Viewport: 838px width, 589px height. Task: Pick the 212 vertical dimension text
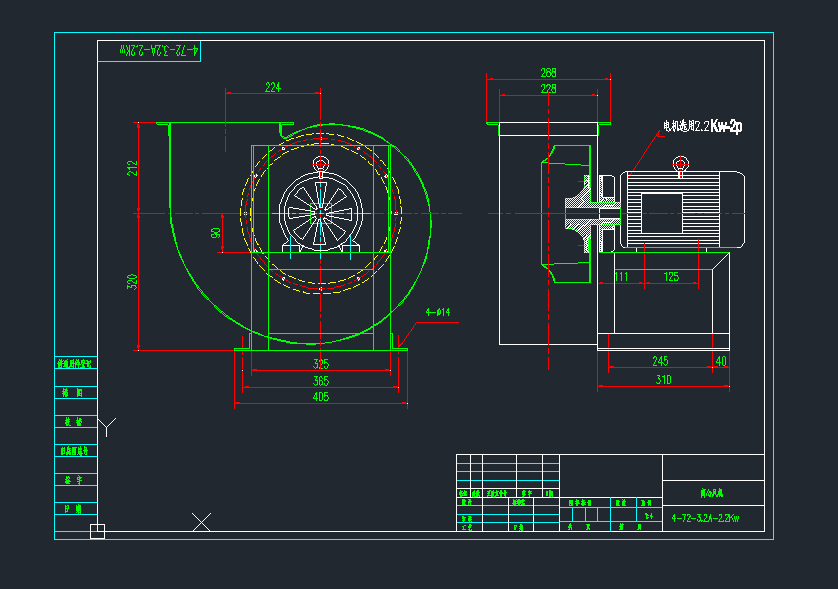pyautogui.click(x=132, y=168)
